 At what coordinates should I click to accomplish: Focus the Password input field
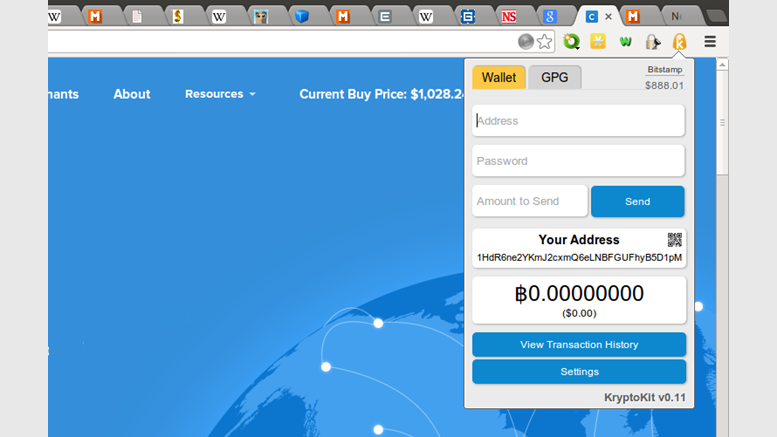(x=578, y=161)
